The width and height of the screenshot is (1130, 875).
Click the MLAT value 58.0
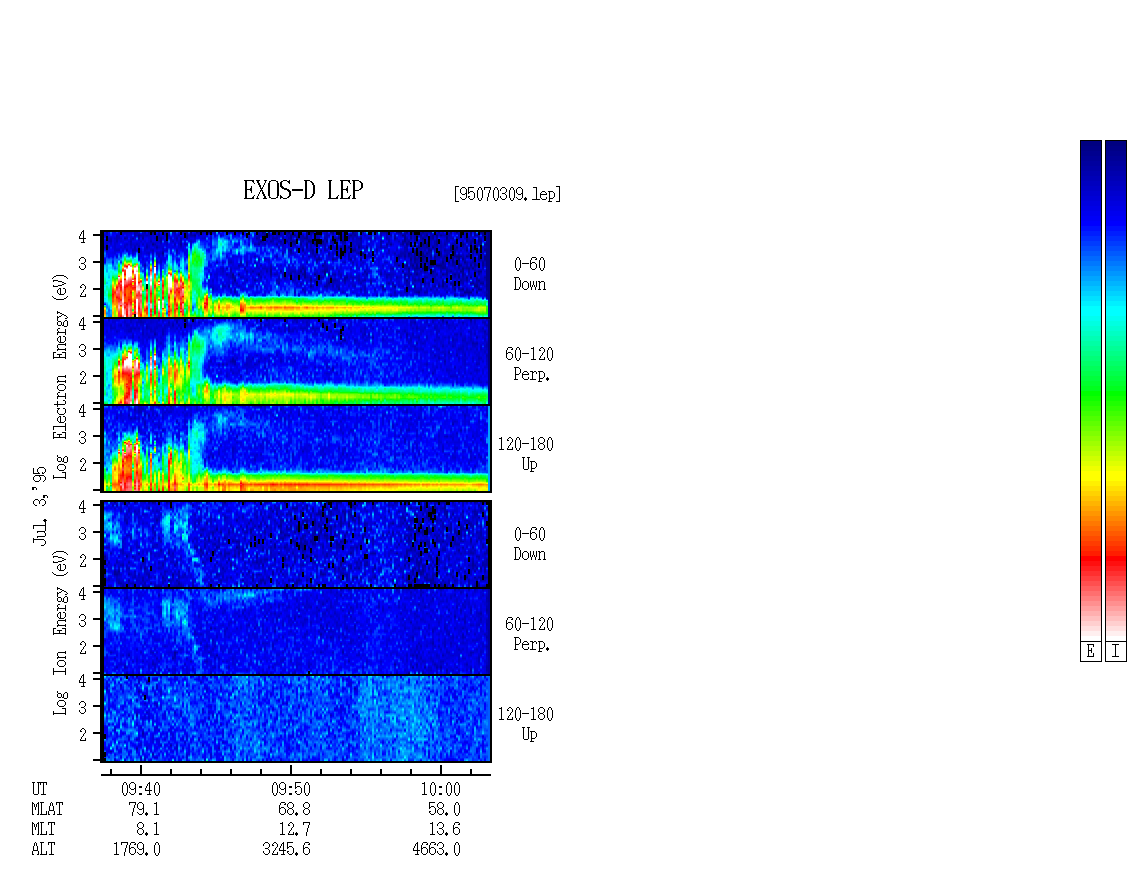coord(444,809)
